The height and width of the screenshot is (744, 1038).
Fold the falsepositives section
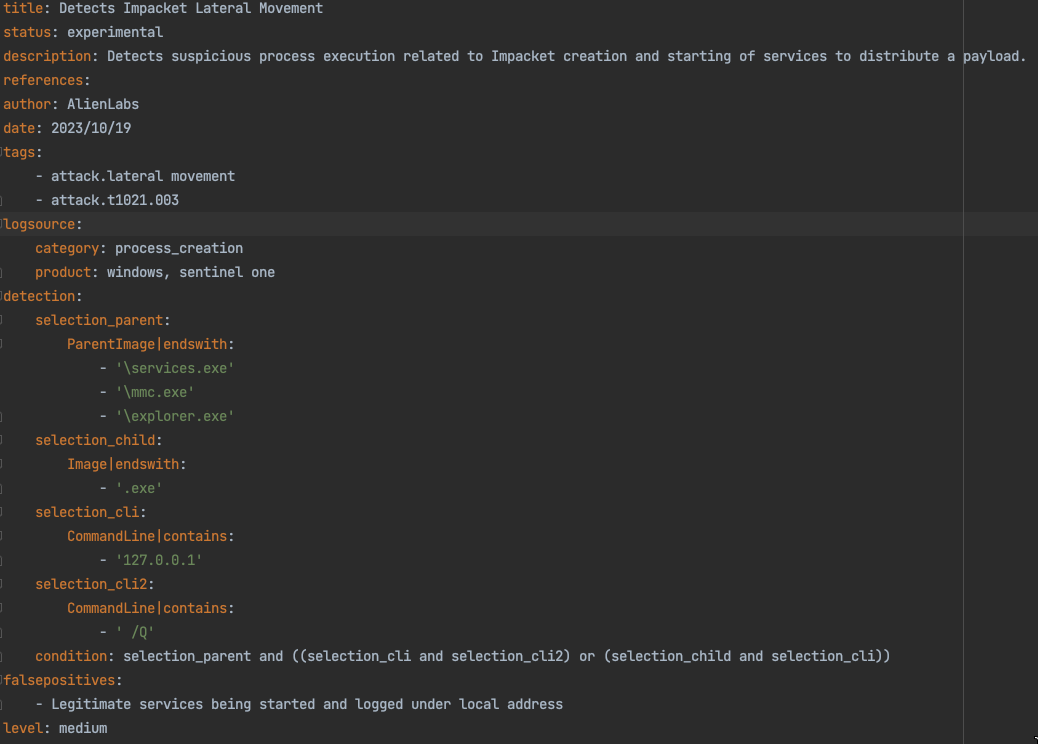3,680
